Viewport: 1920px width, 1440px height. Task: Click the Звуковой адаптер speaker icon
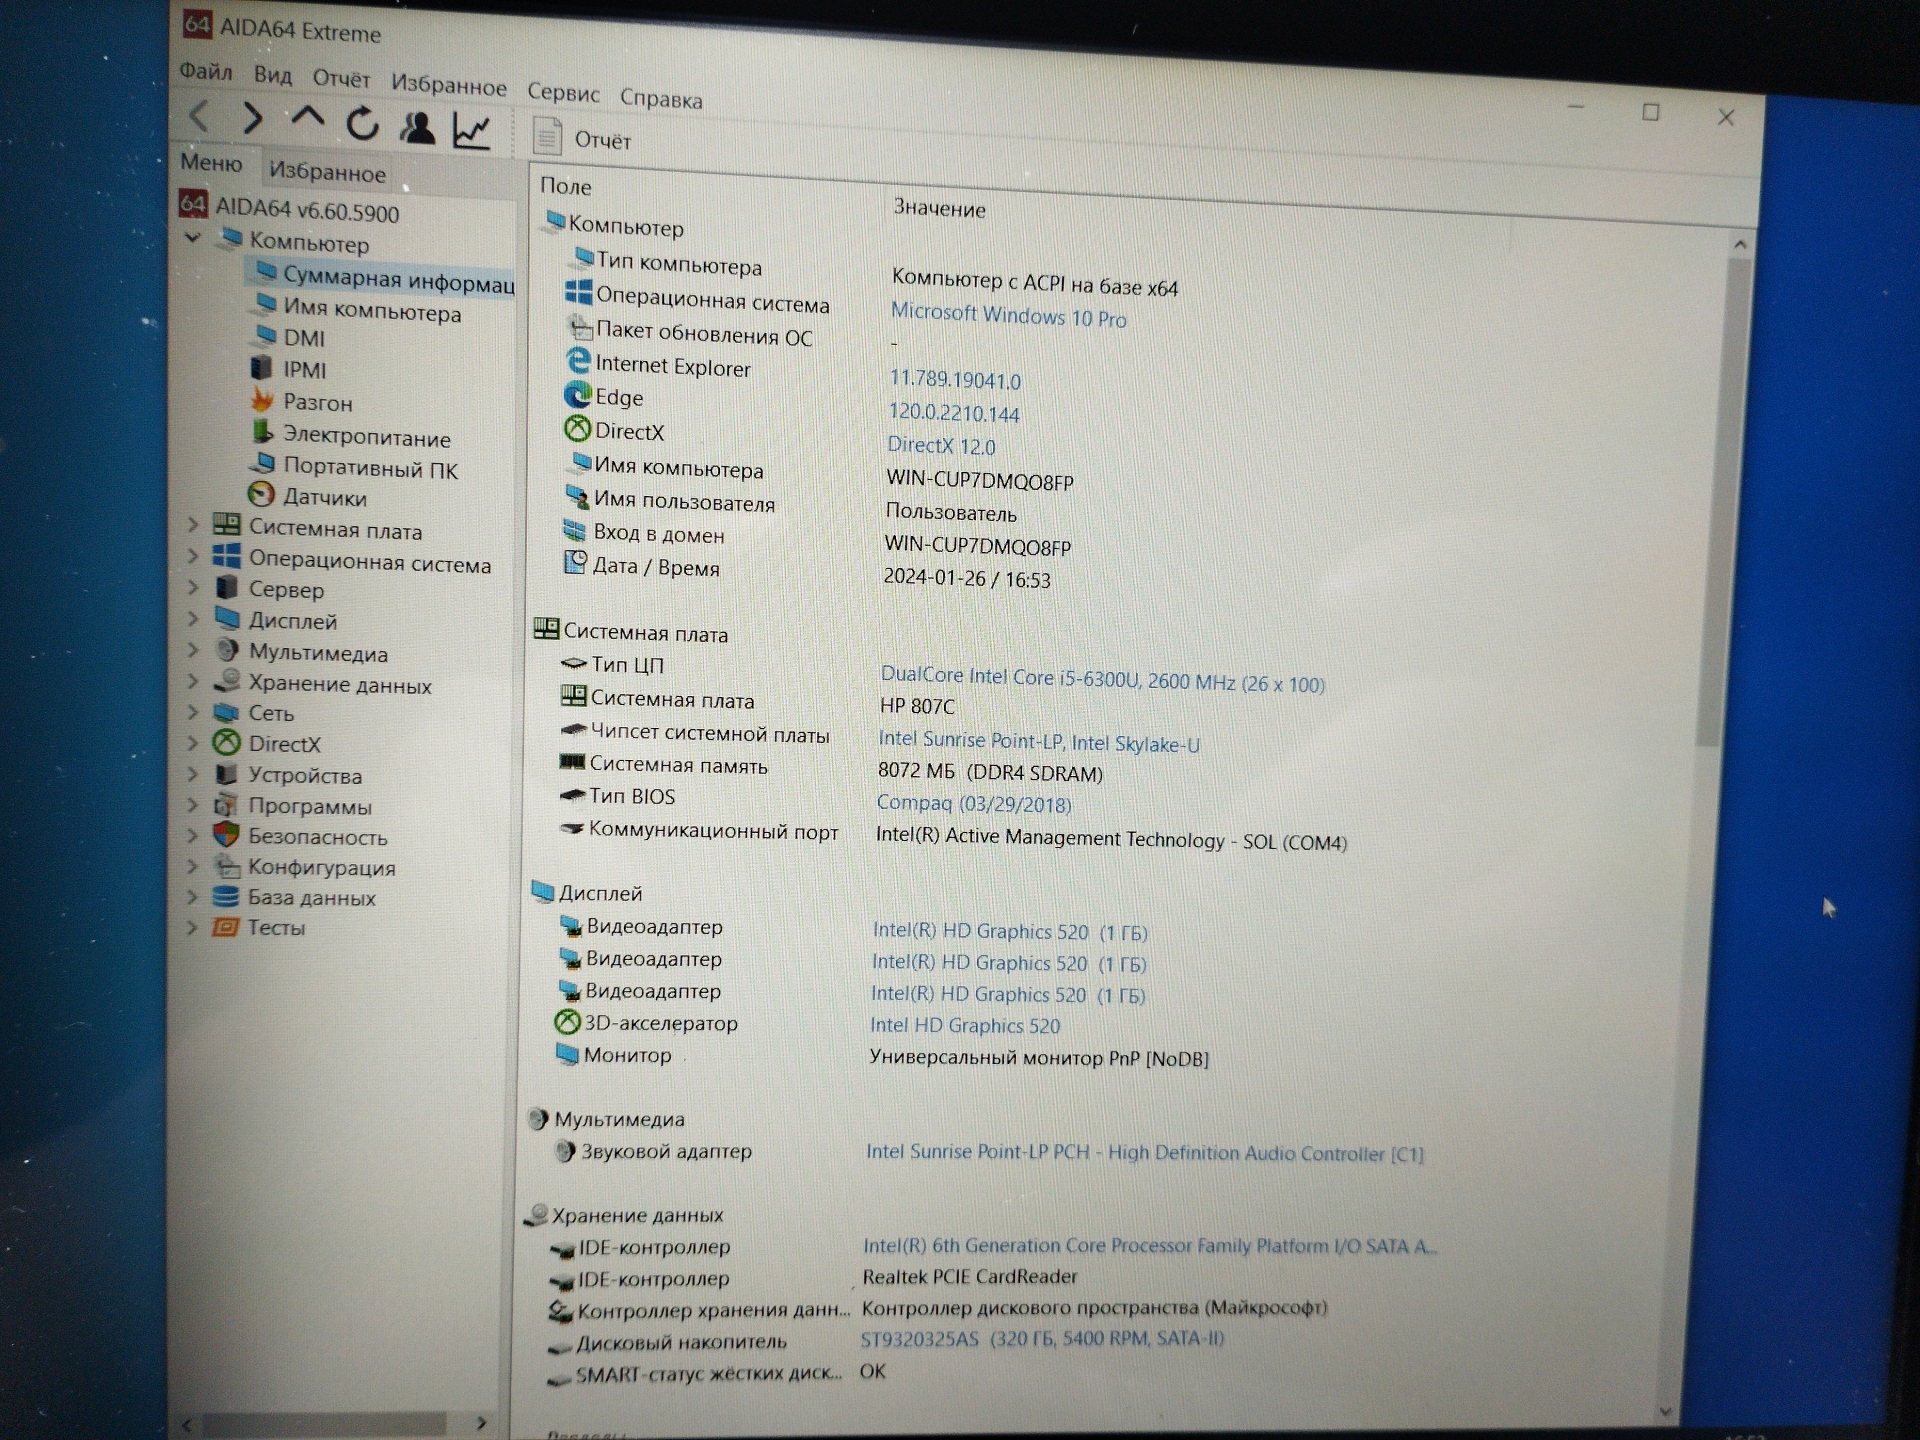click(565, 1150)
